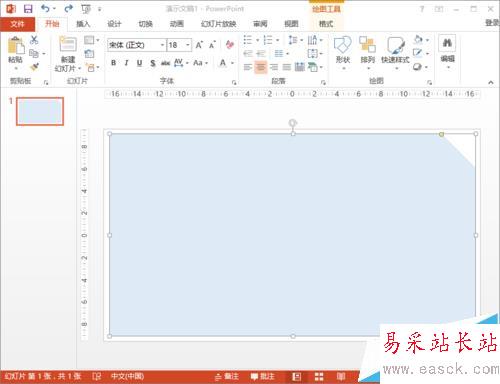
Task: Open the slide layout dropdown
Action: tap(92, 40)
